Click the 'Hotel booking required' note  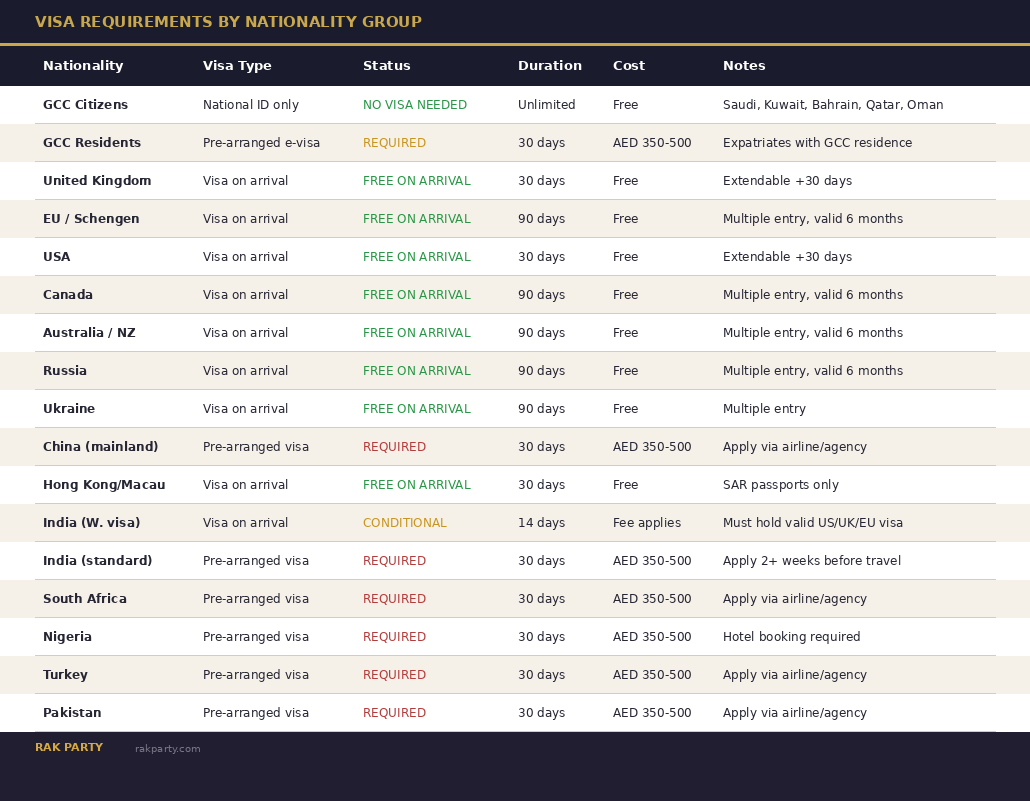tap(791, 637)
